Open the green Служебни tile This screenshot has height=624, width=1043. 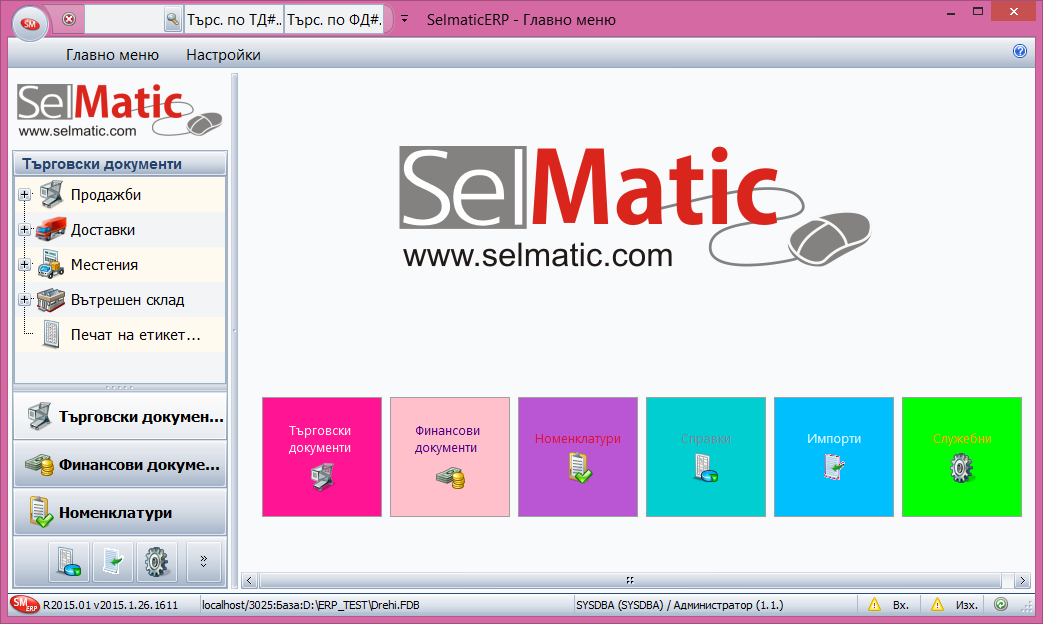pyautogui.click(x=962, y=457)
